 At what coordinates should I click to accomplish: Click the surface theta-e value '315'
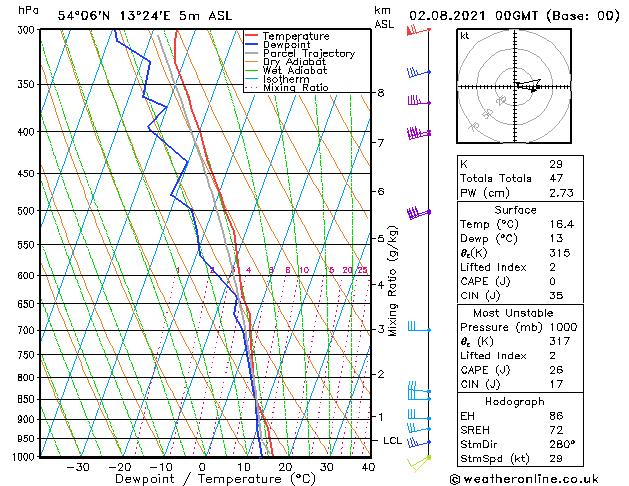560,253
